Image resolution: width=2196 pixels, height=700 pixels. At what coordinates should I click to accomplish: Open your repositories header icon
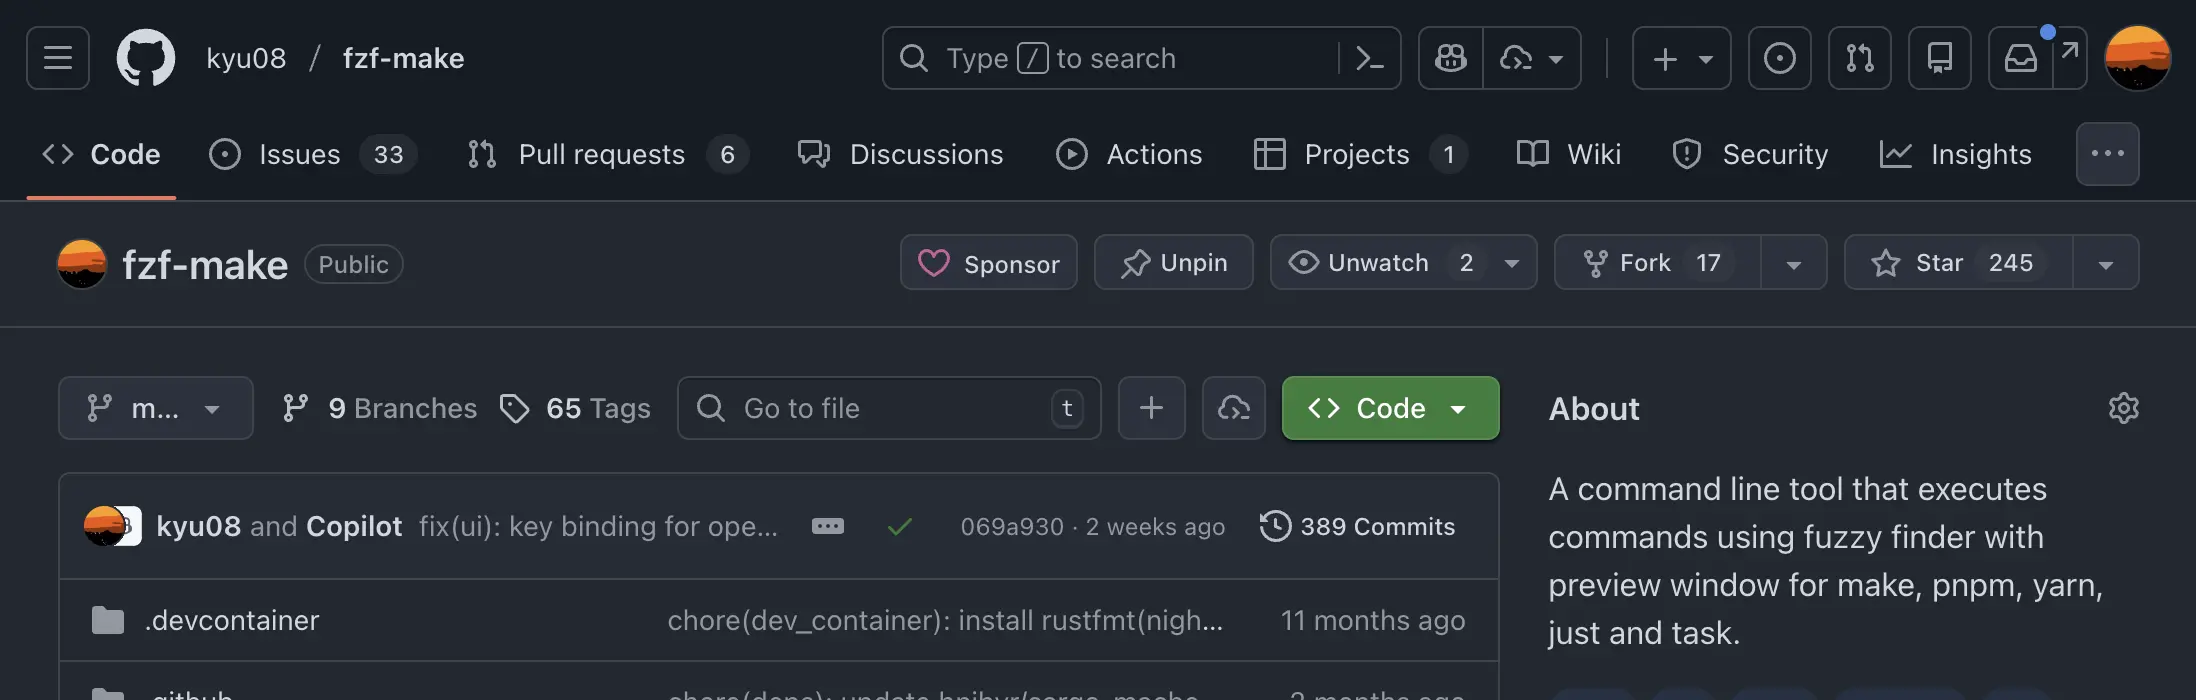click(1940, 58)
